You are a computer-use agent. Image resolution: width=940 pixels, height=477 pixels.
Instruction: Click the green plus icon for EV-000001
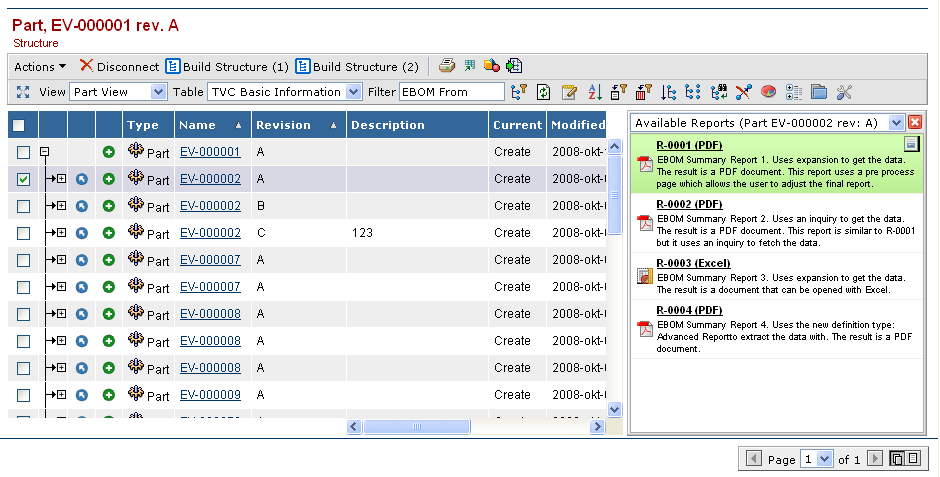[x=109, y=152]
